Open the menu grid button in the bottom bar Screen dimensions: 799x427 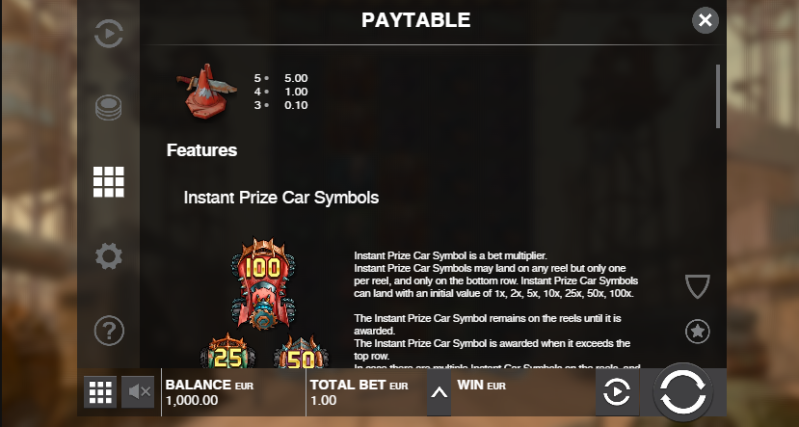[x=100, y=392]
